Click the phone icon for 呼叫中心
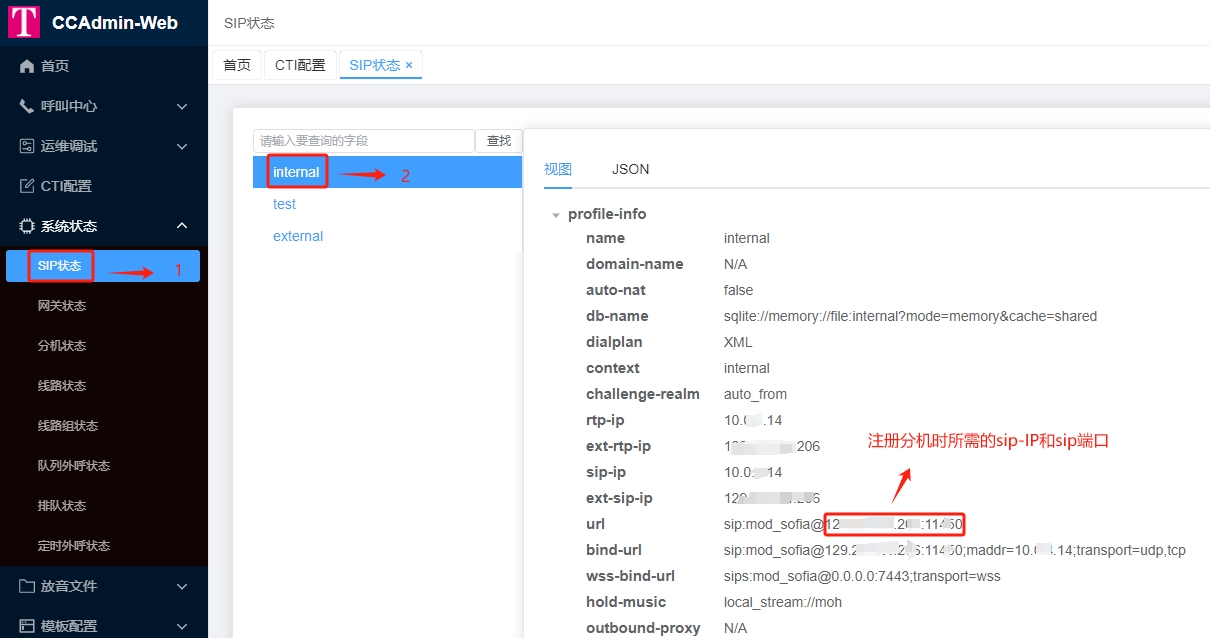The image size is (1210, 638). coord(27,106)
